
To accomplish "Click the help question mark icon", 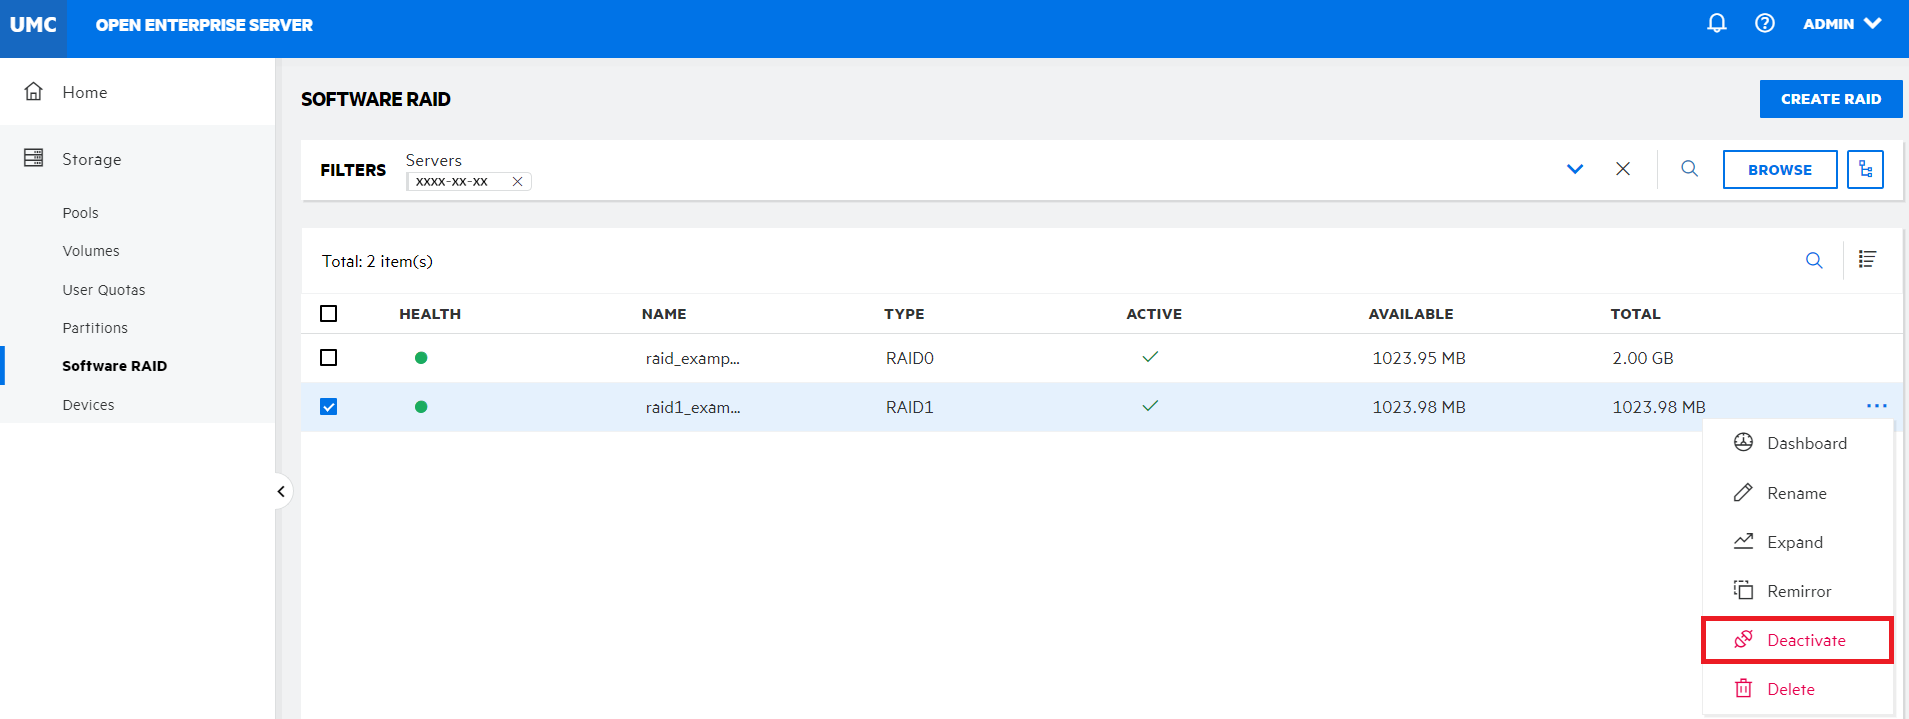I will coord(1765,23).
